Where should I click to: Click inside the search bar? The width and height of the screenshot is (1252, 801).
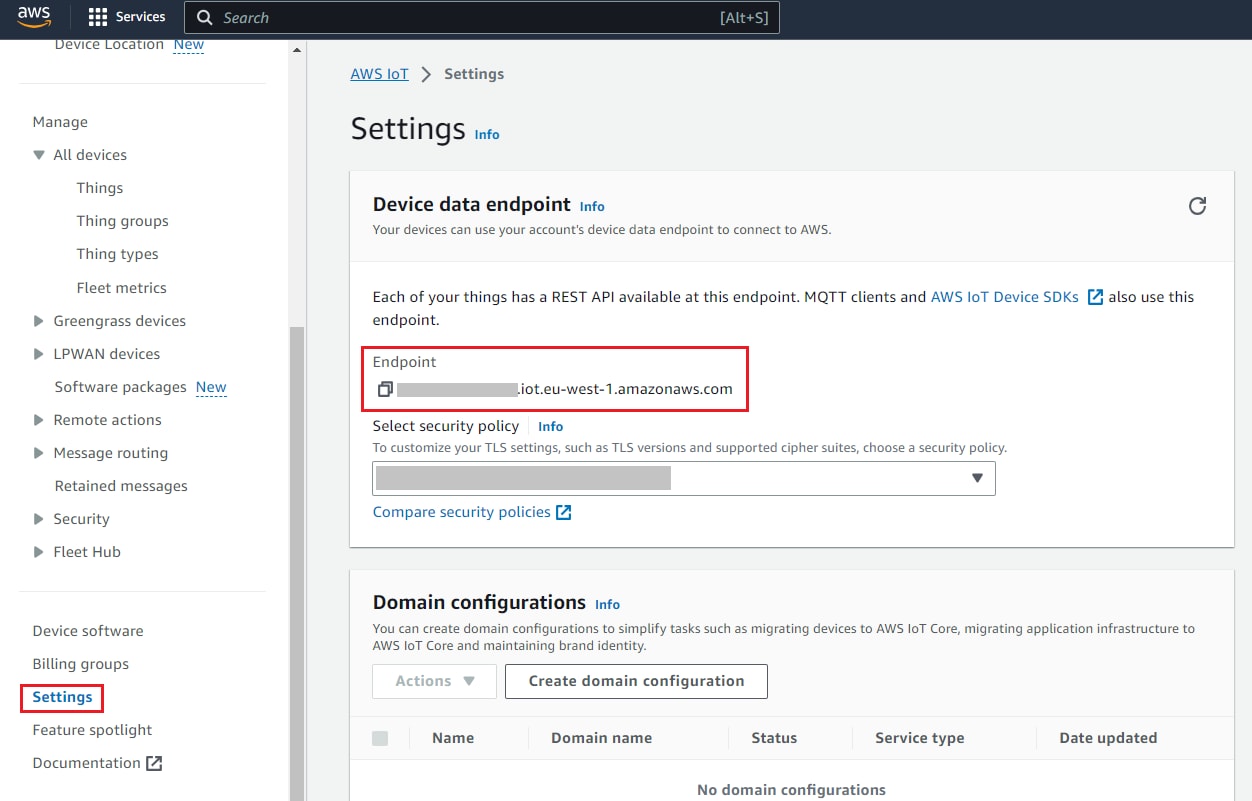pyautogui.click(x=480, y=17)
